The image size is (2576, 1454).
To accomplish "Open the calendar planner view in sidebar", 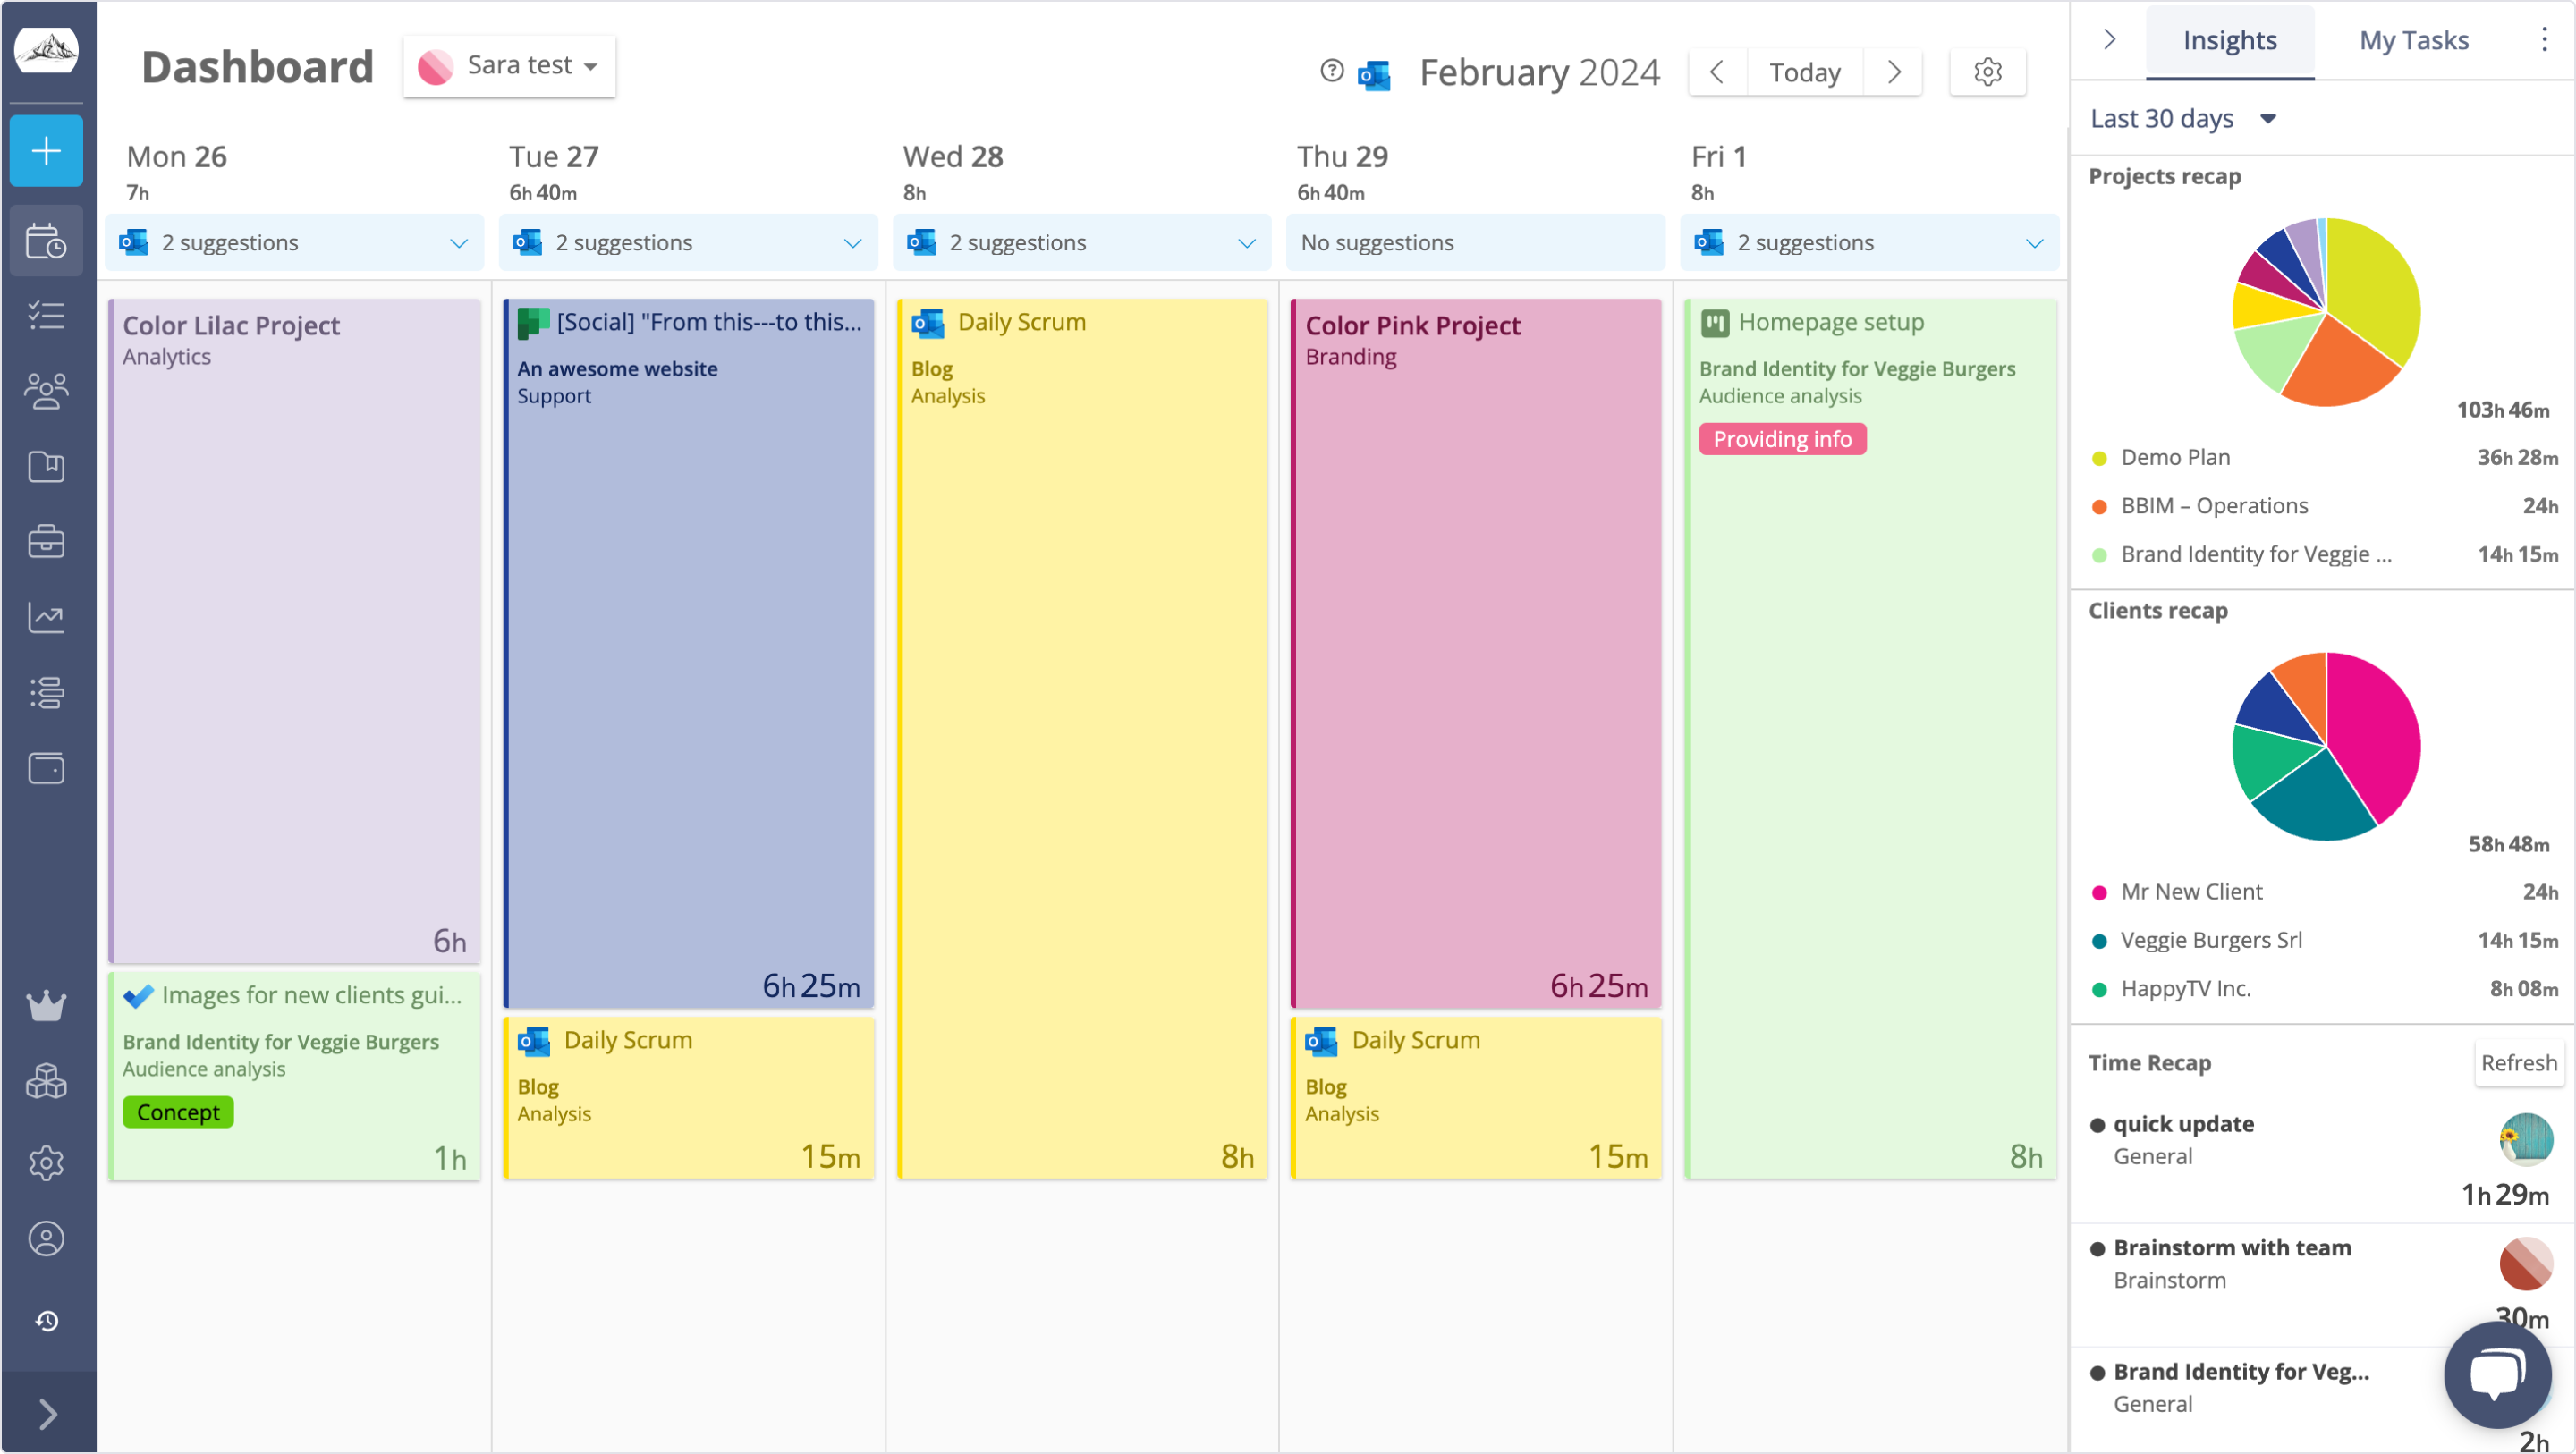I will pyautogui.click(x=46, y=240).
